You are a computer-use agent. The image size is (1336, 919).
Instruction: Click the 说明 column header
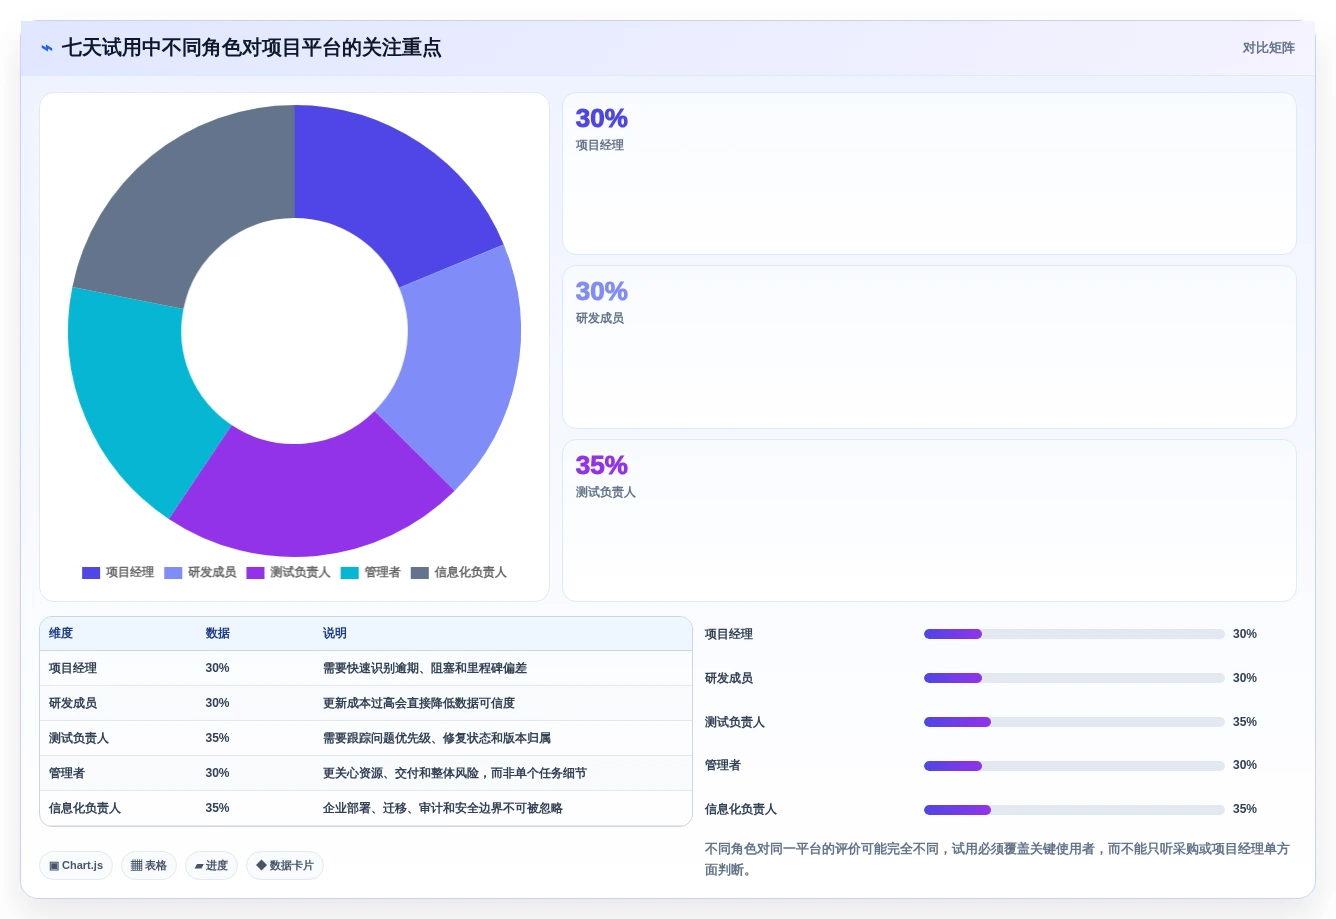(x=334, y=633)
